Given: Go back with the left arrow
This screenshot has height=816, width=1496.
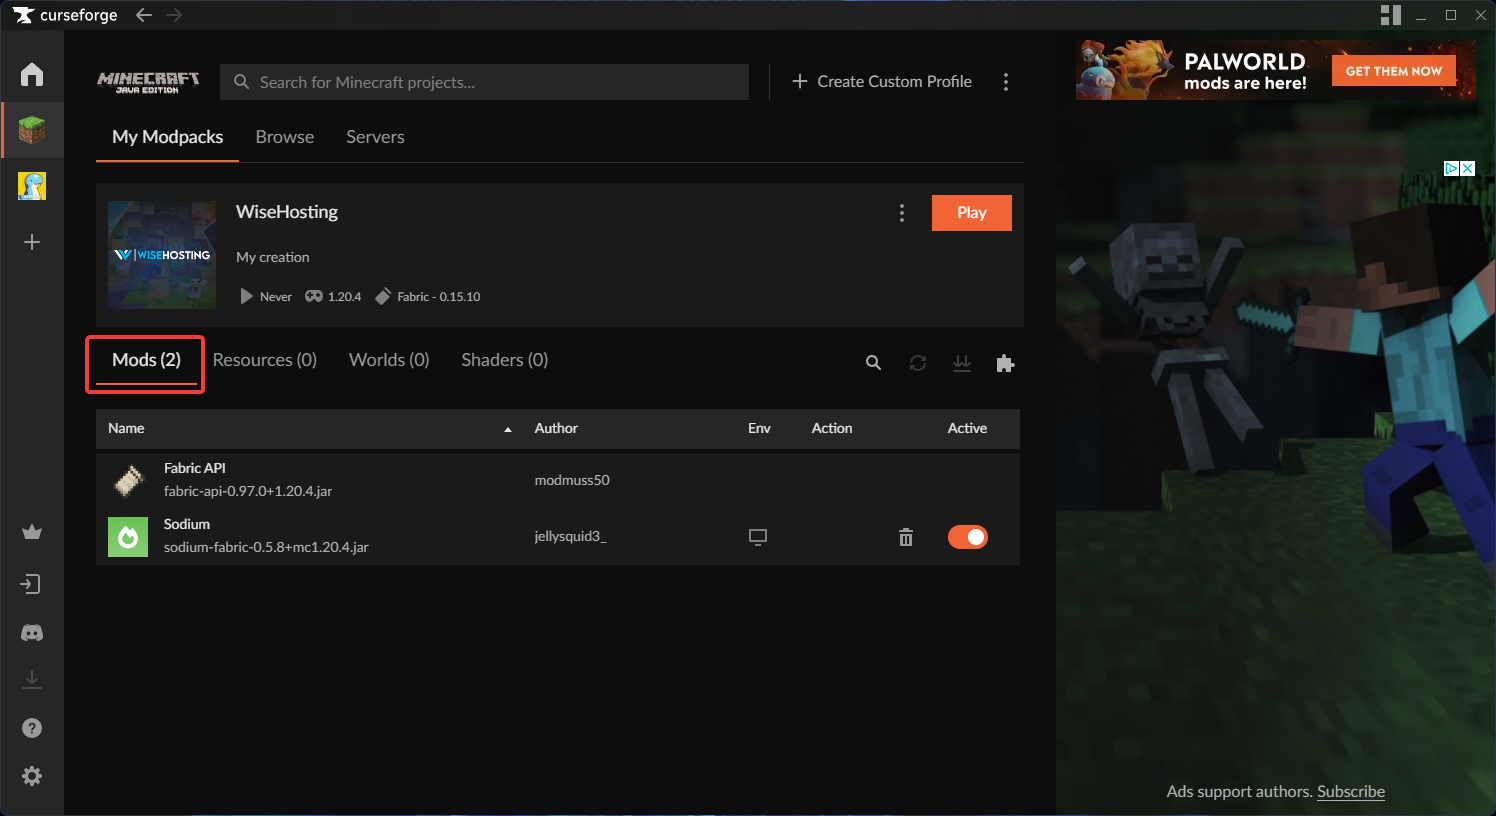Looking at the screenshot, I should (144, 15).
